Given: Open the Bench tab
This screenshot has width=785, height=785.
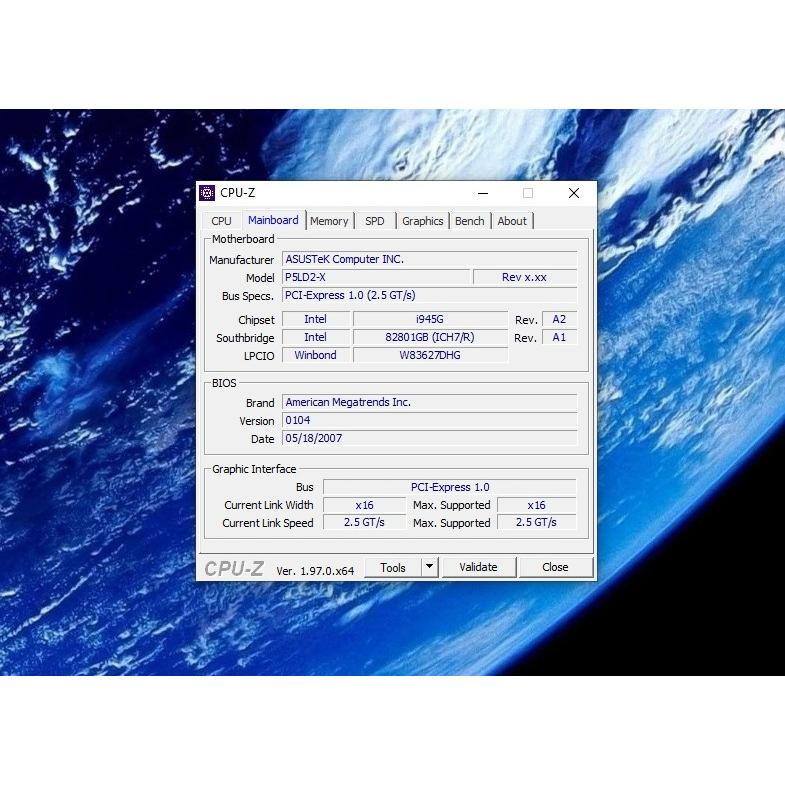Looking at the screenshot, I should 469,221.
